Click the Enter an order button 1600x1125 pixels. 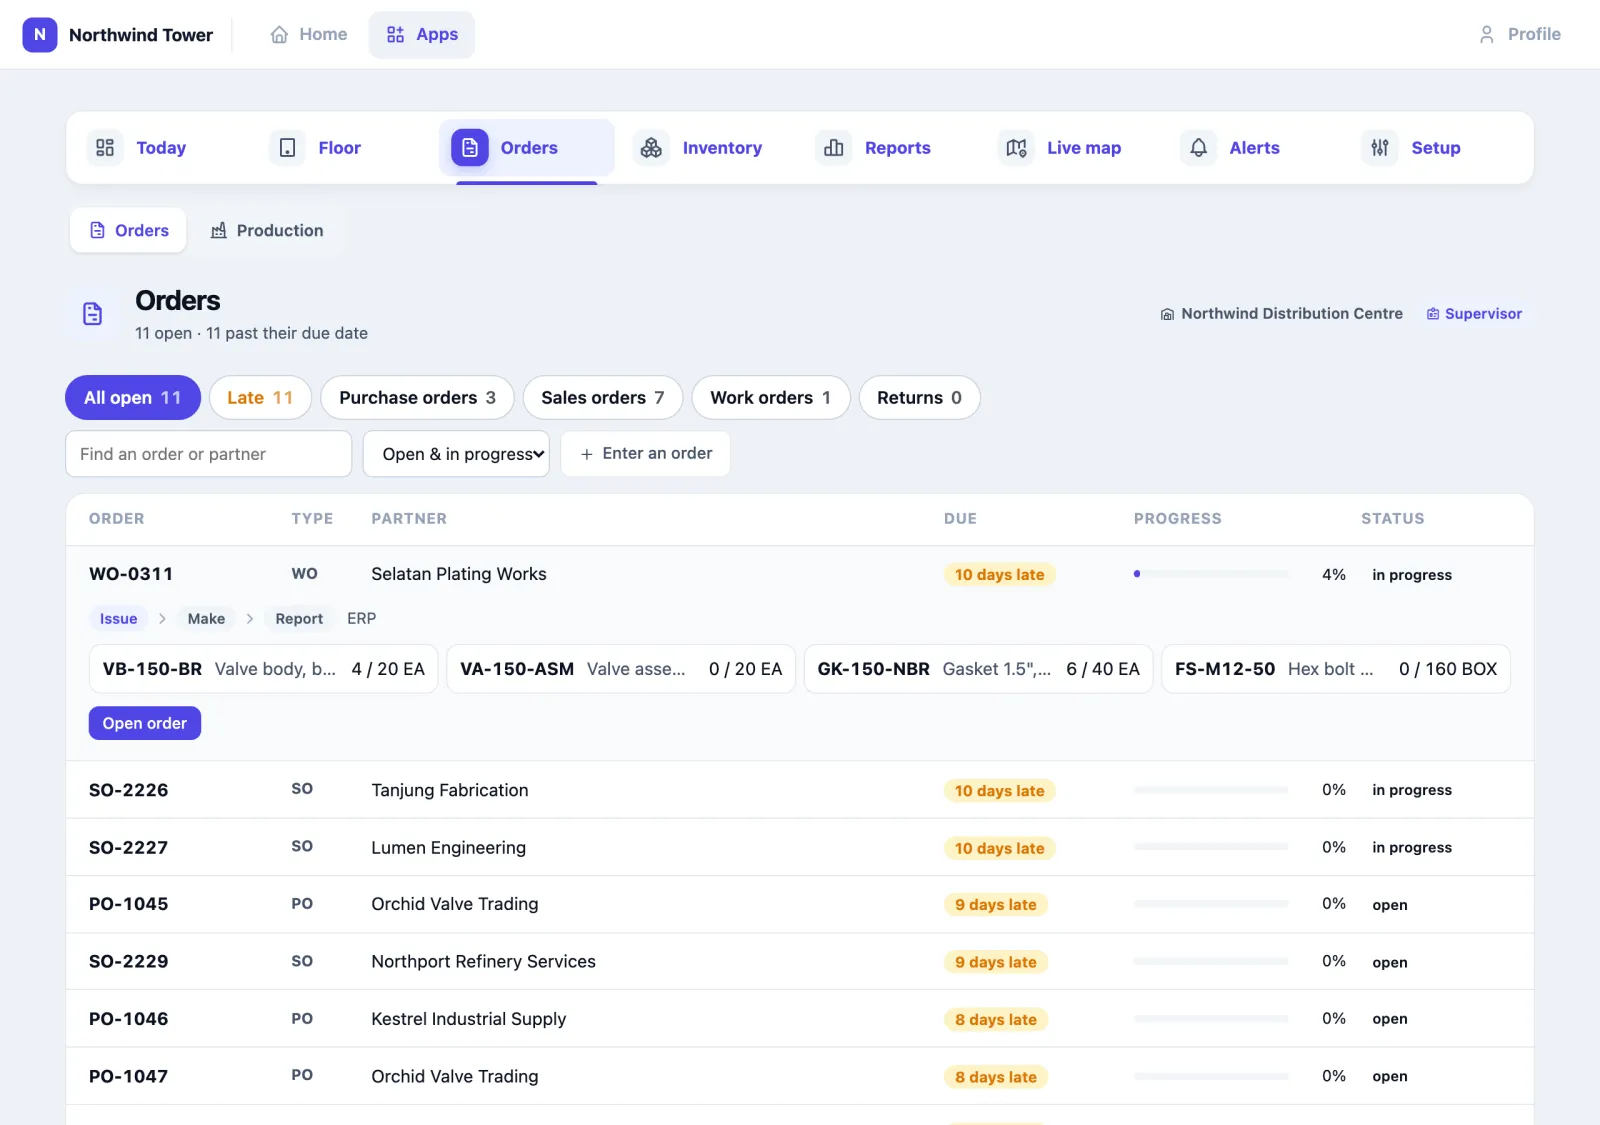[645, 454]
